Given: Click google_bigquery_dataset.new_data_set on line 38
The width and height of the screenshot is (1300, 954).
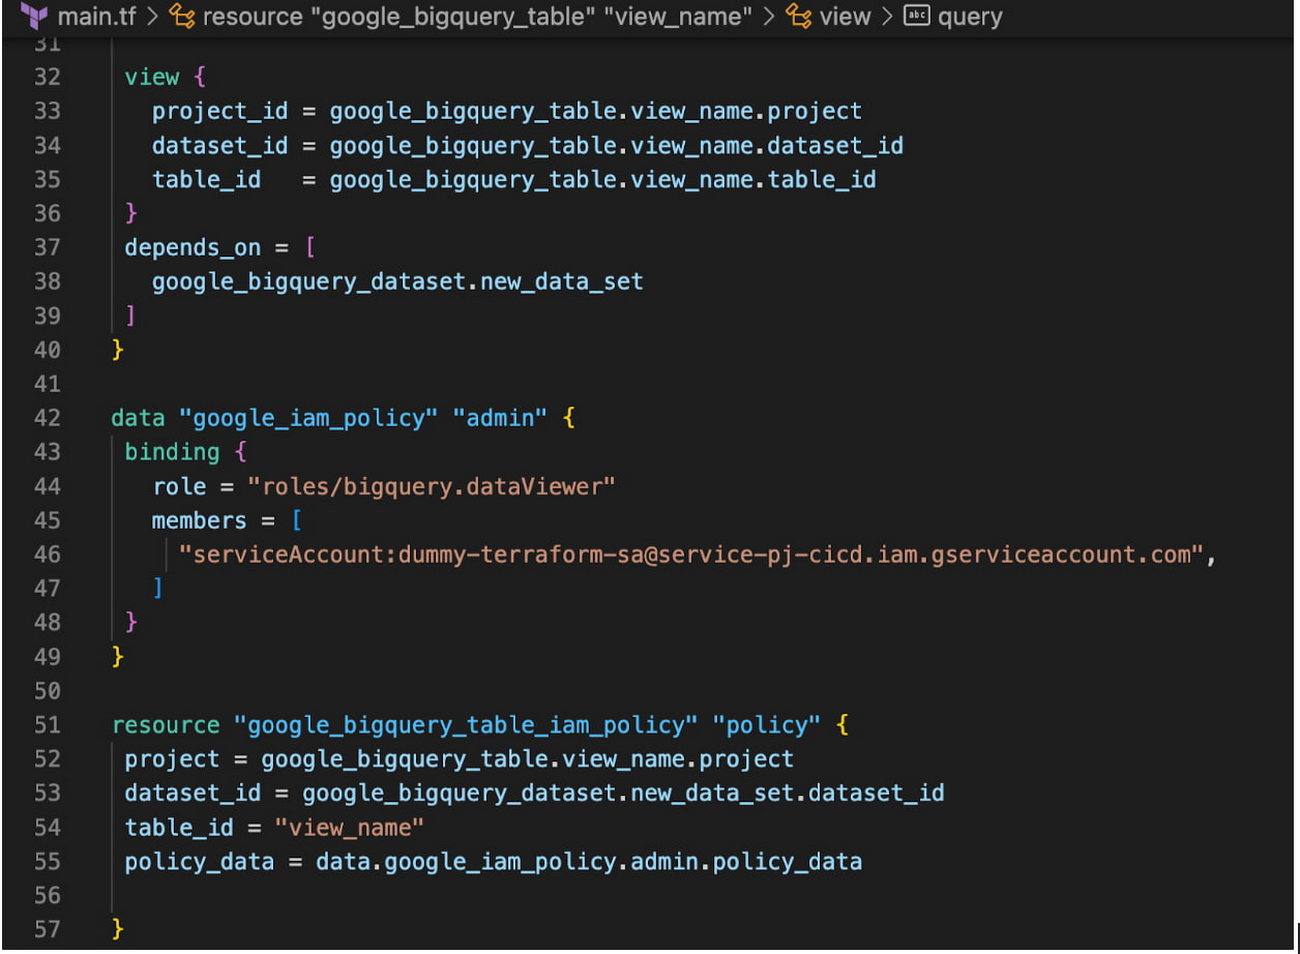Looking at the screenshot, I should 397,282.
